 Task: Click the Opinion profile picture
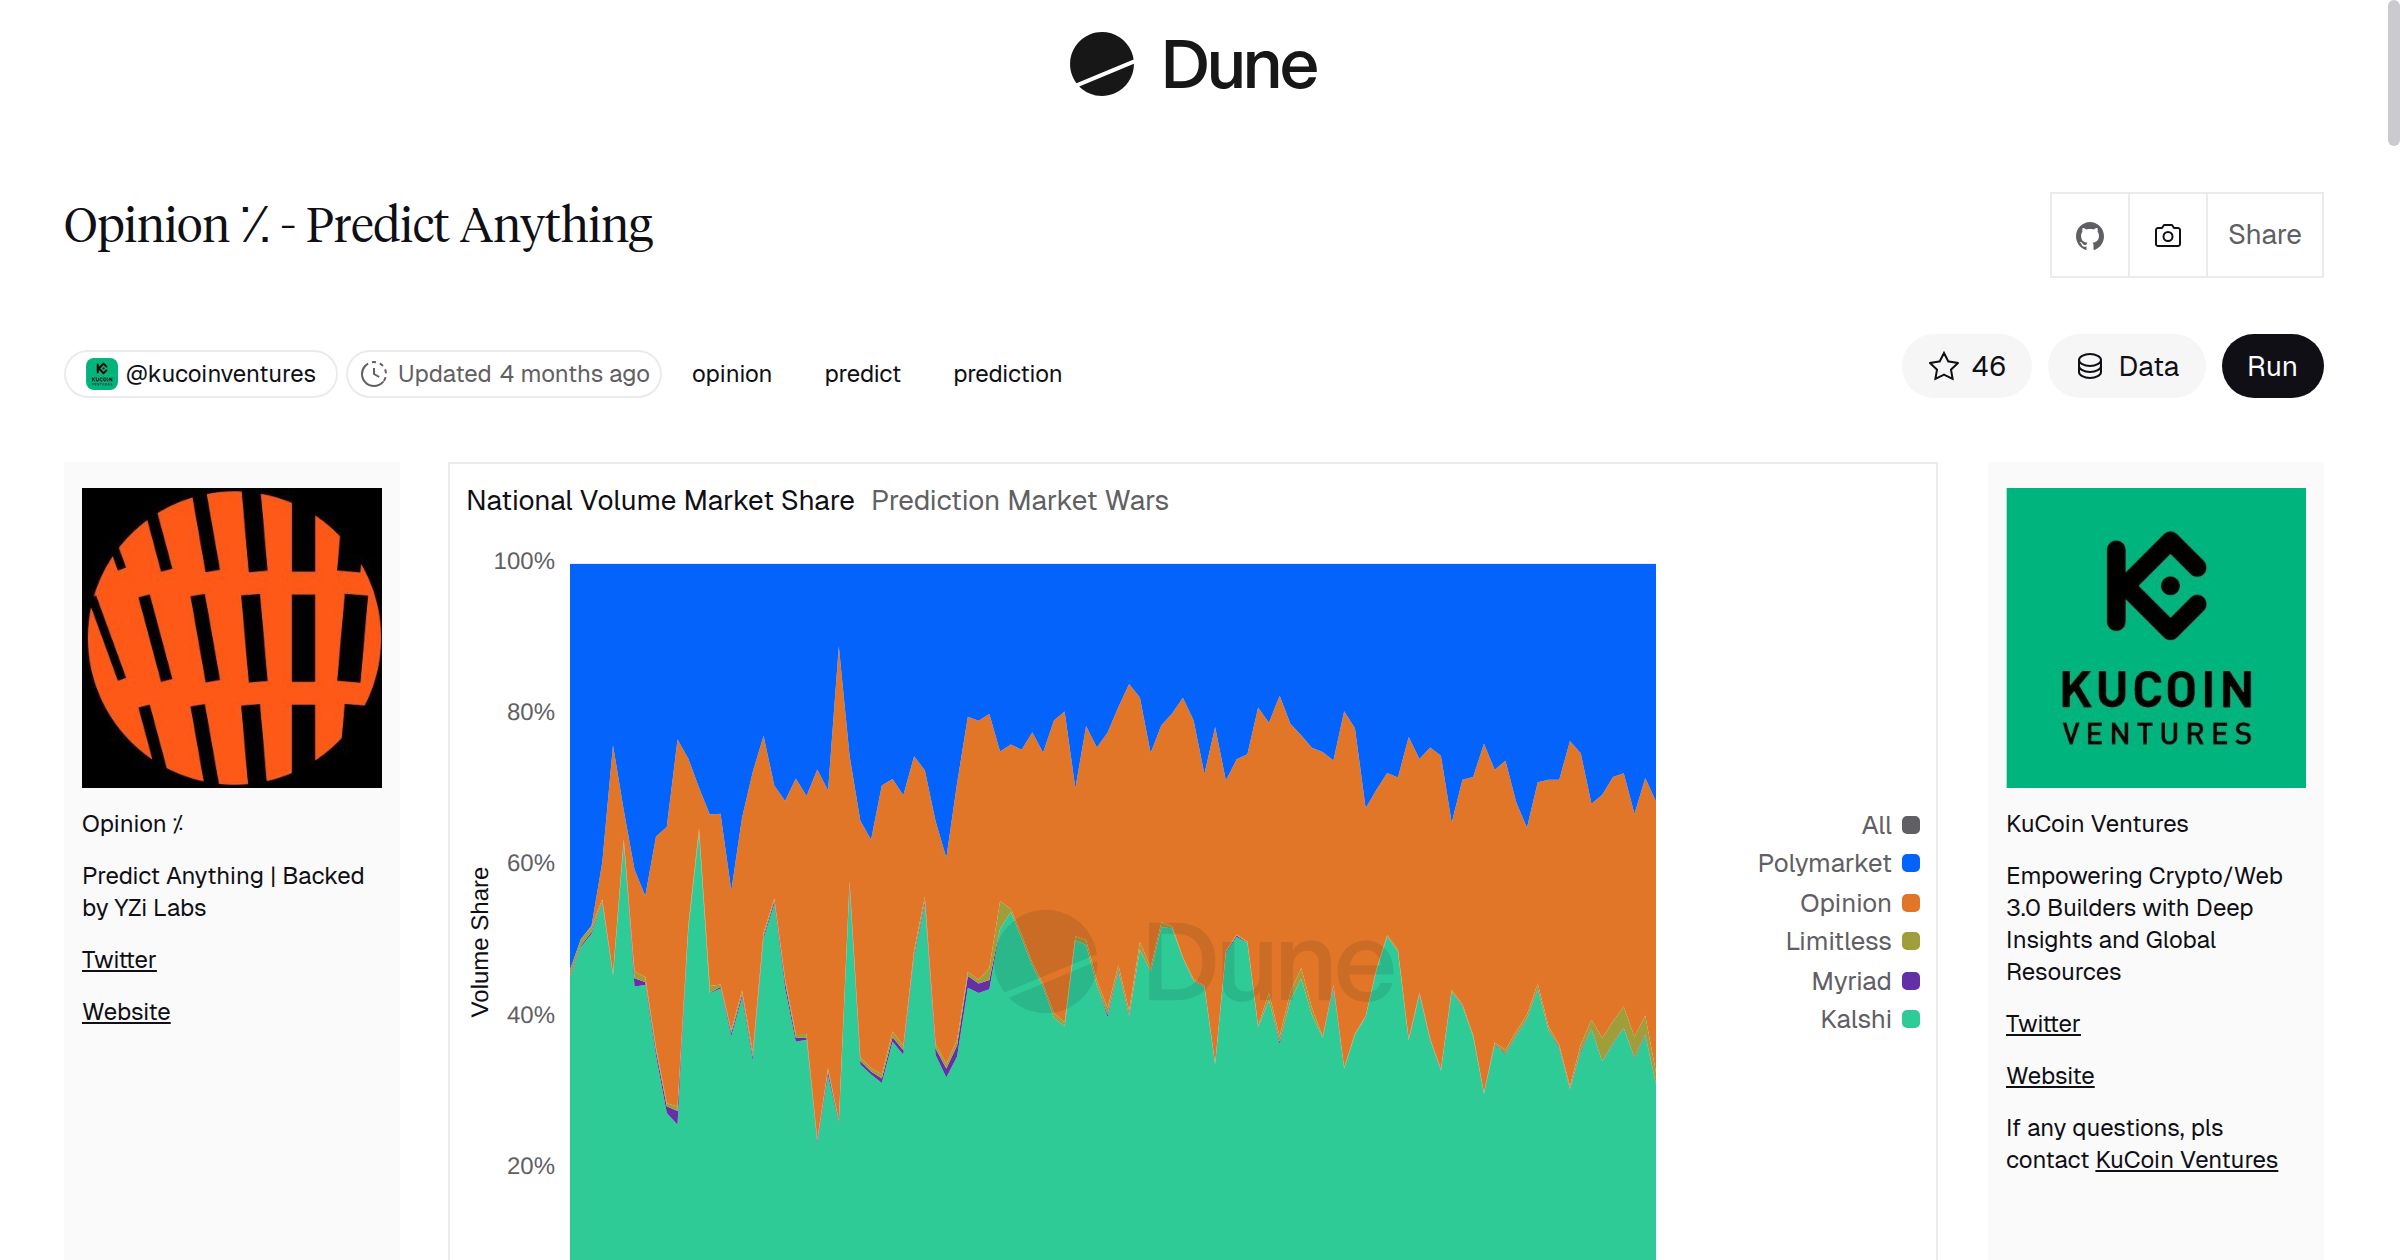[232, 637]
